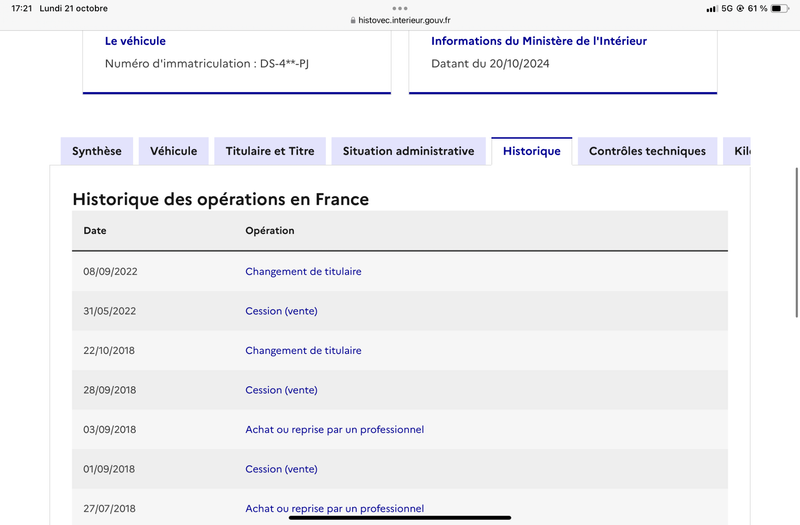Click the date cell 22/10/2018

pos(109,351)
